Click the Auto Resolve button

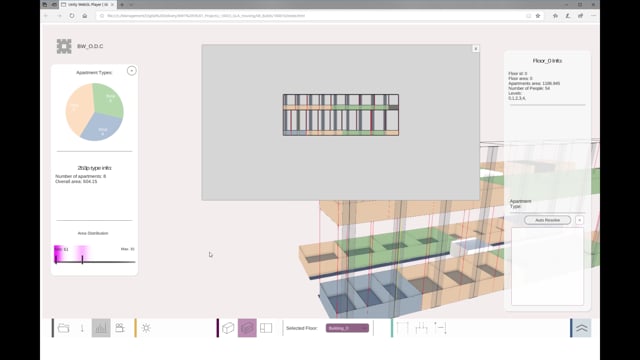547,220
